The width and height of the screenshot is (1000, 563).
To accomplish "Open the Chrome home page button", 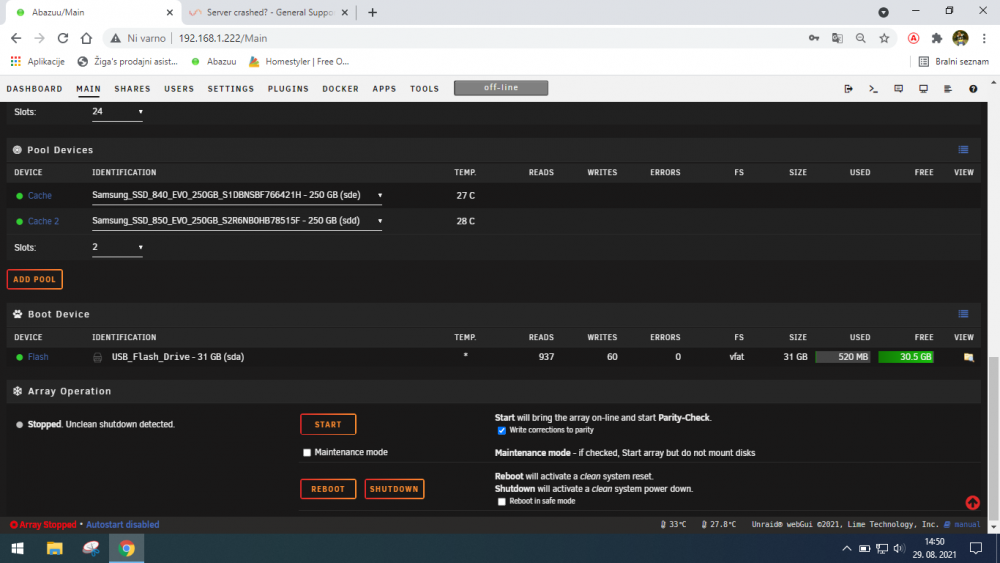I will 86,38.
